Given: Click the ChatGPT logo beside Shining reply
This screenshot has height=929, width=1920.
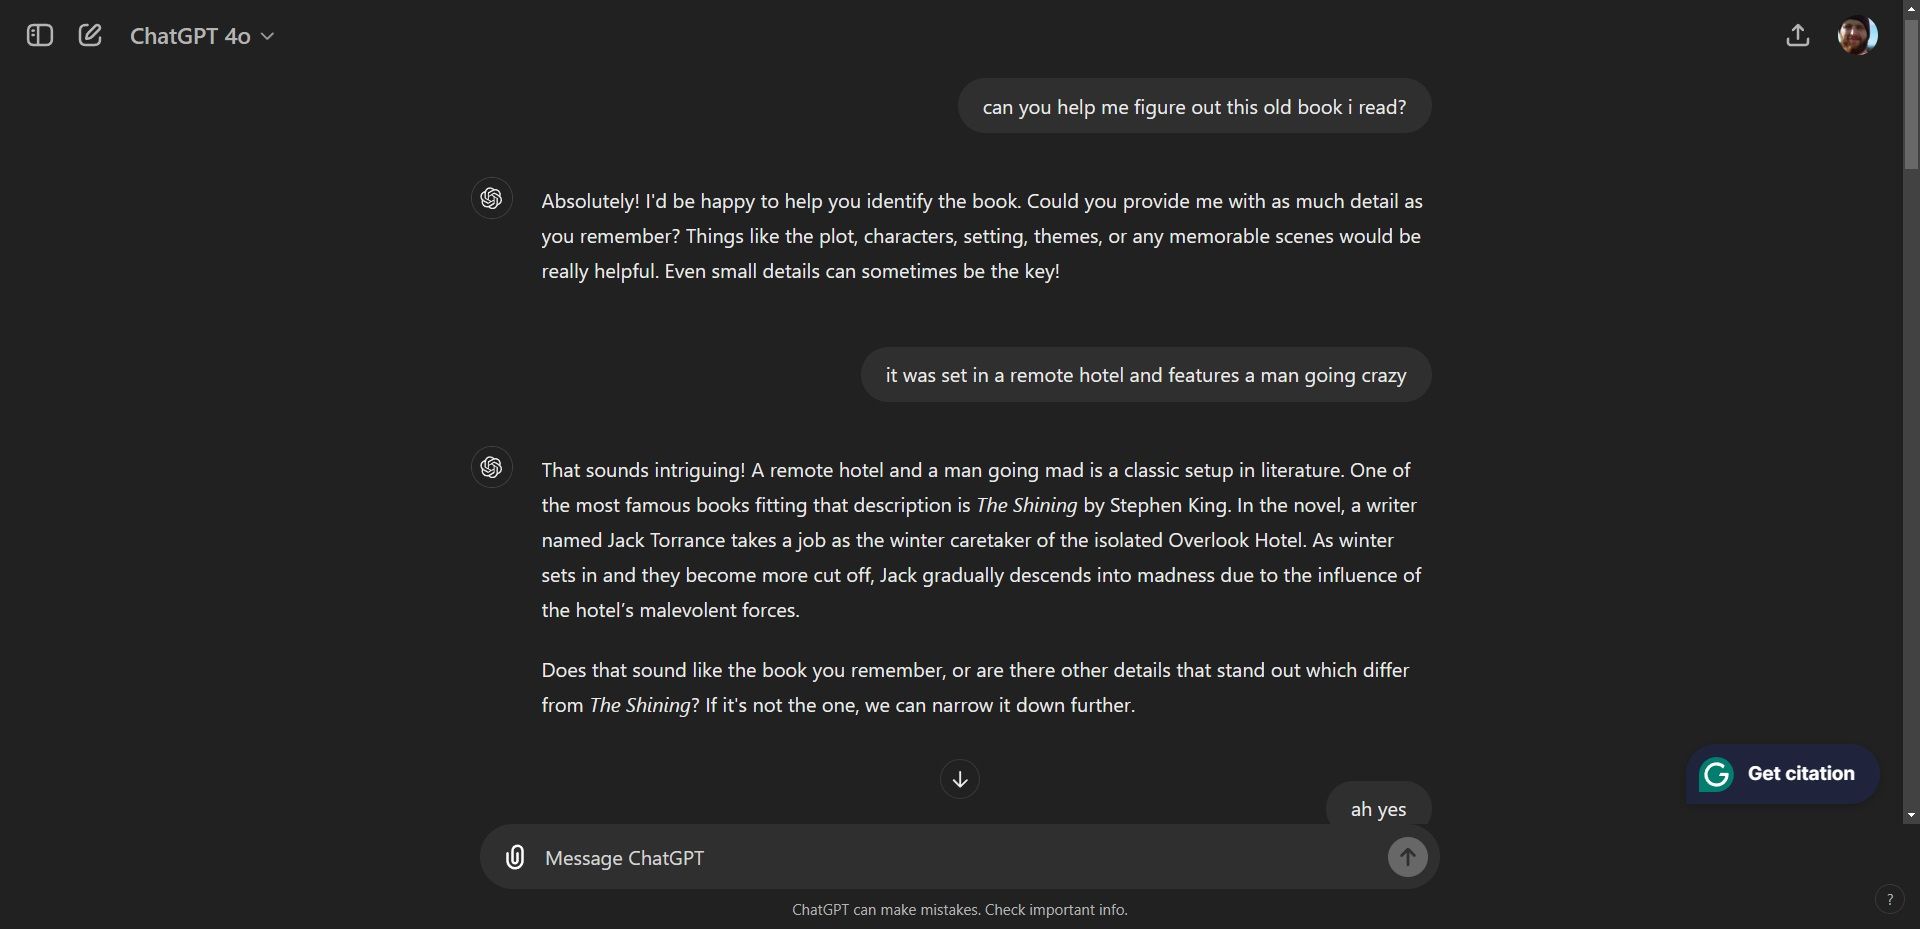Looking at the screenshot, I should [491, 467].
